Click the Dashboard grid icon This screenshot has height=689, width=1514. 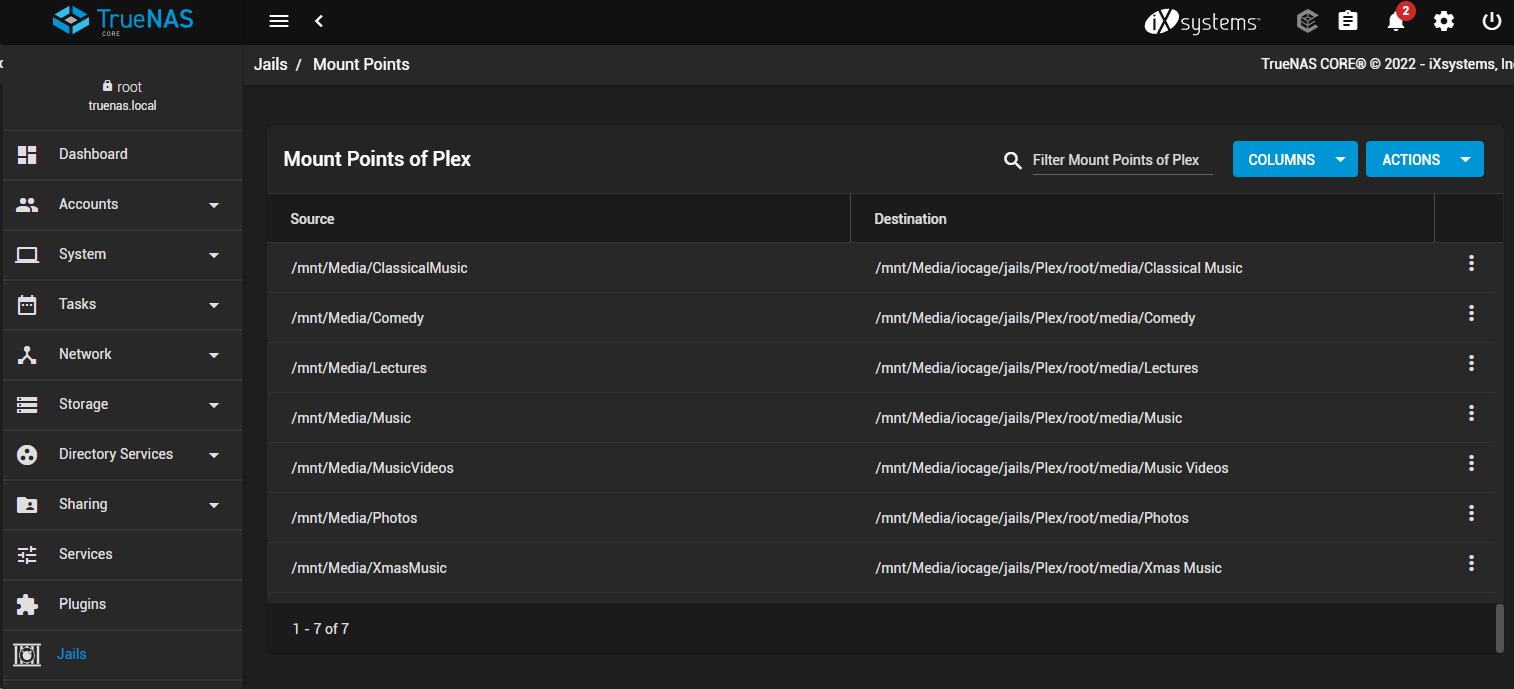[27, 154]
